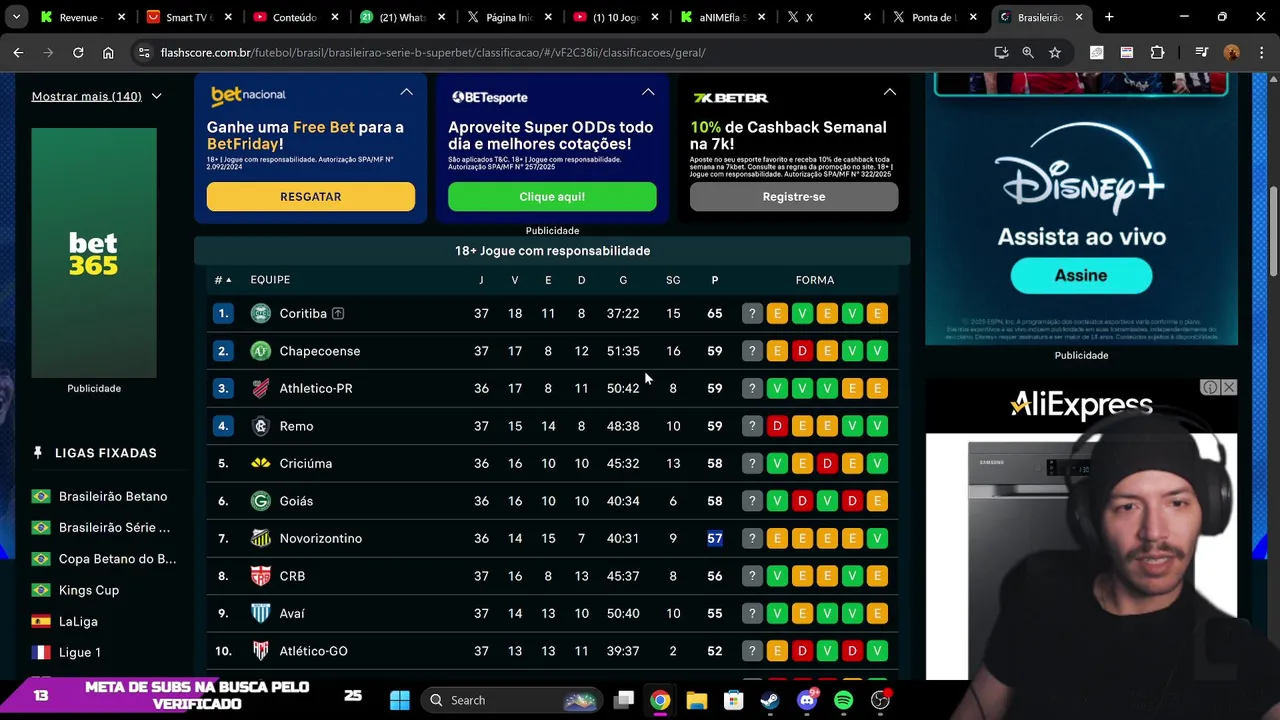
Task: Click the Windows taskbar Search box
Action: point(513,700)
